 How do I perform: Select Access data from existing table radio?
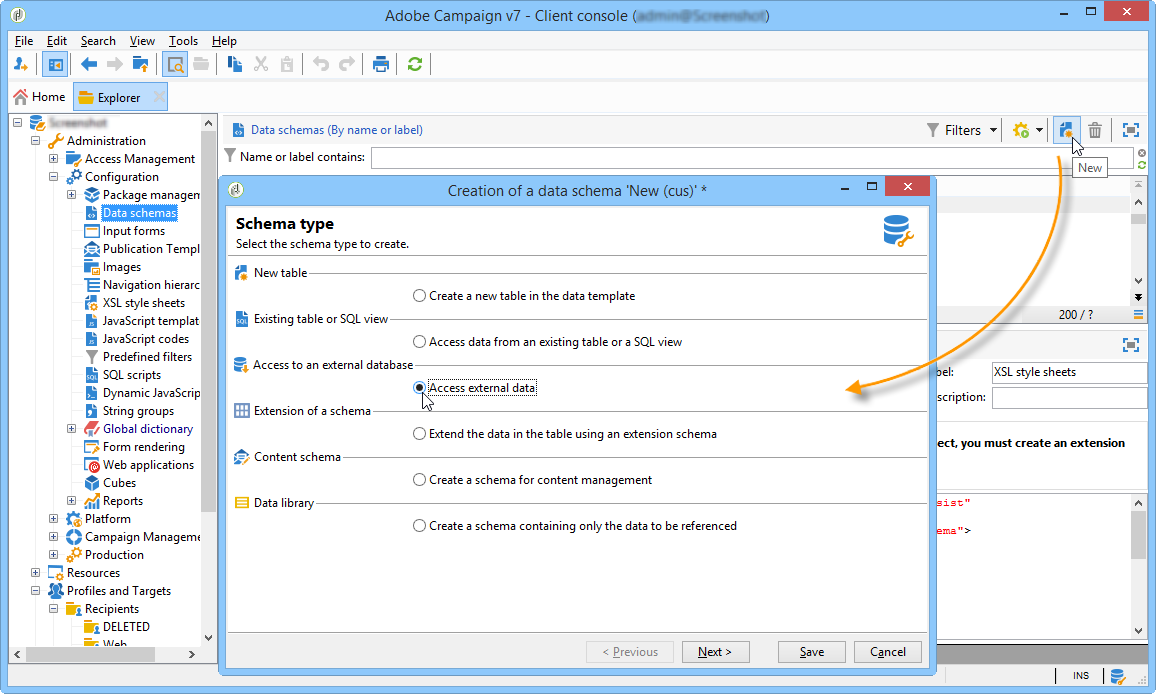pyautogui.click(x=419, y=342)
